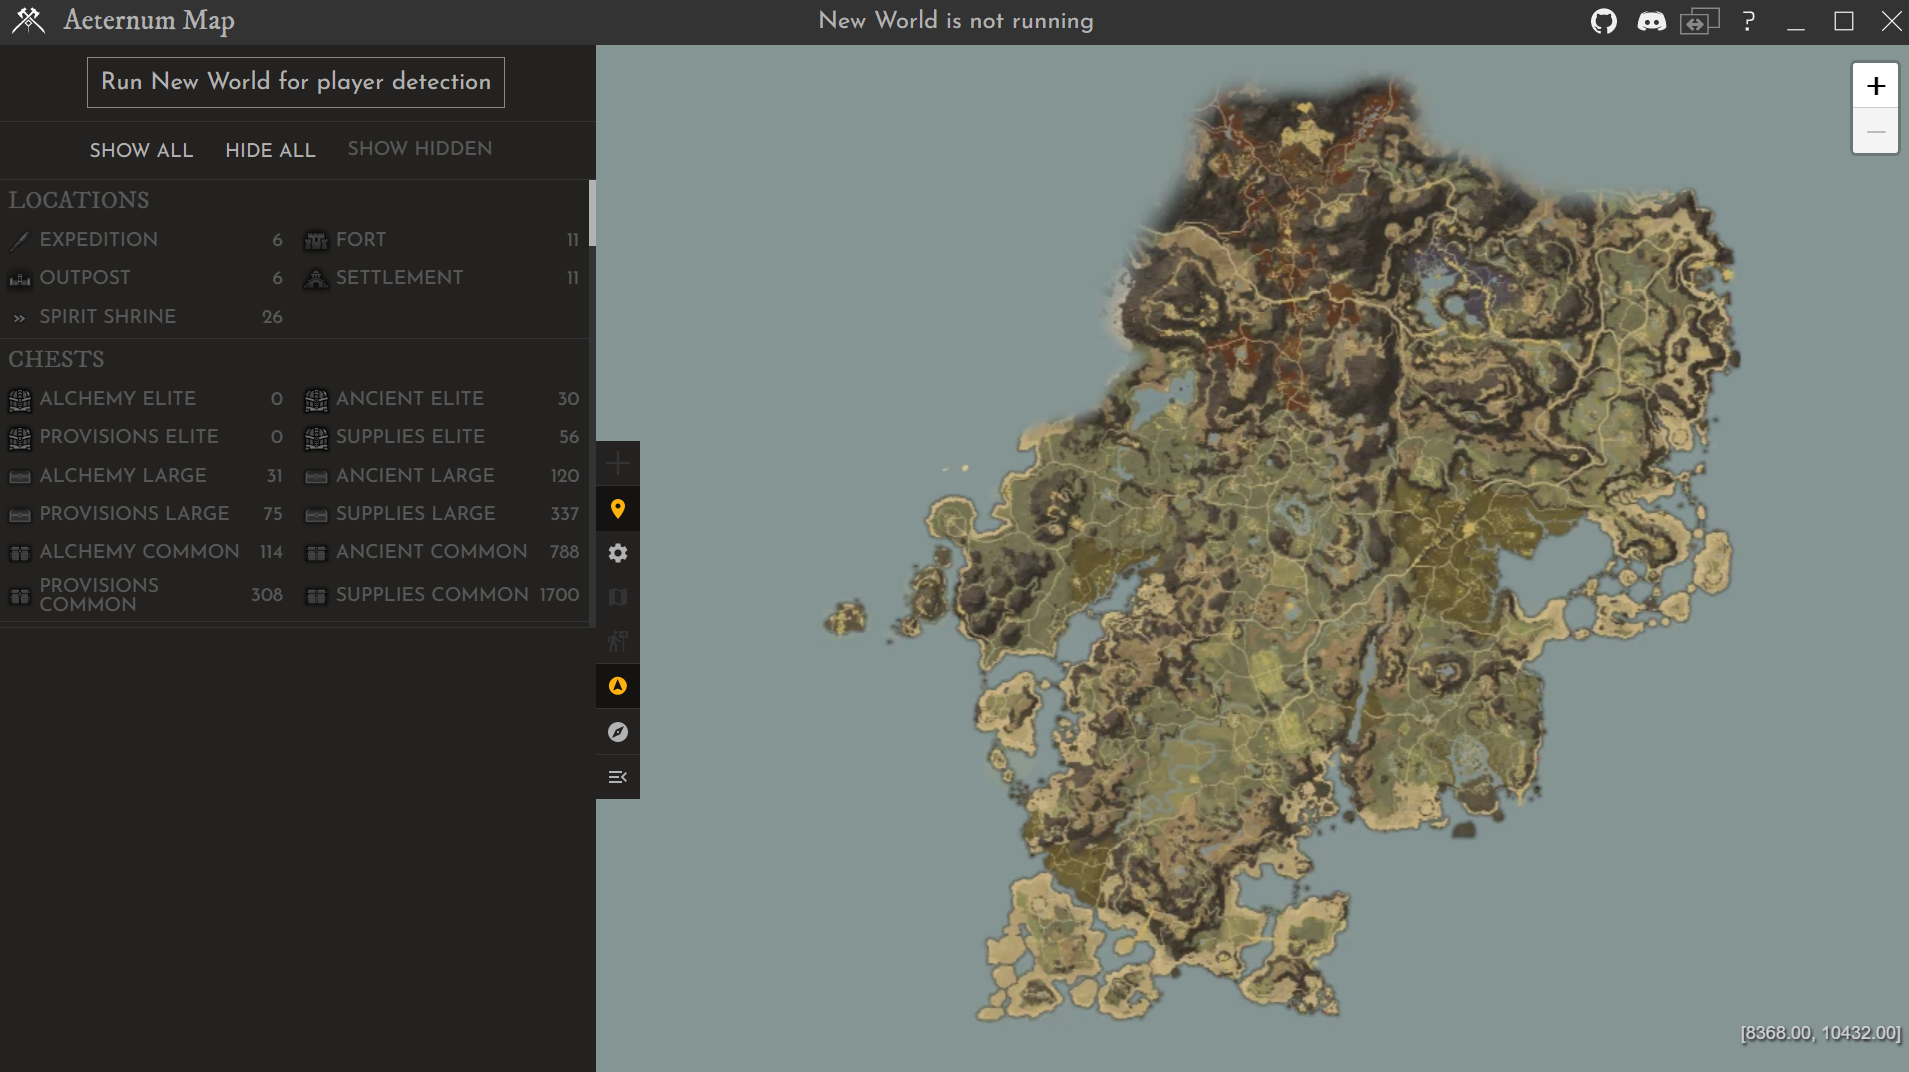Select the routes hiker icon

[x=618, y=641]
